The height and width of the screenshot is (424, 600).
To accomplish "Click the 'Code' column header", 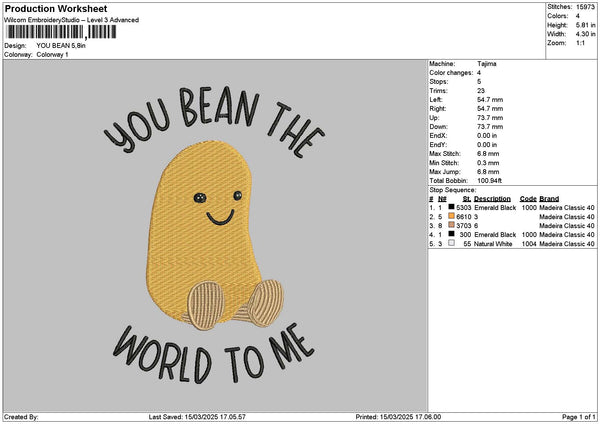I will click(528, 198).
